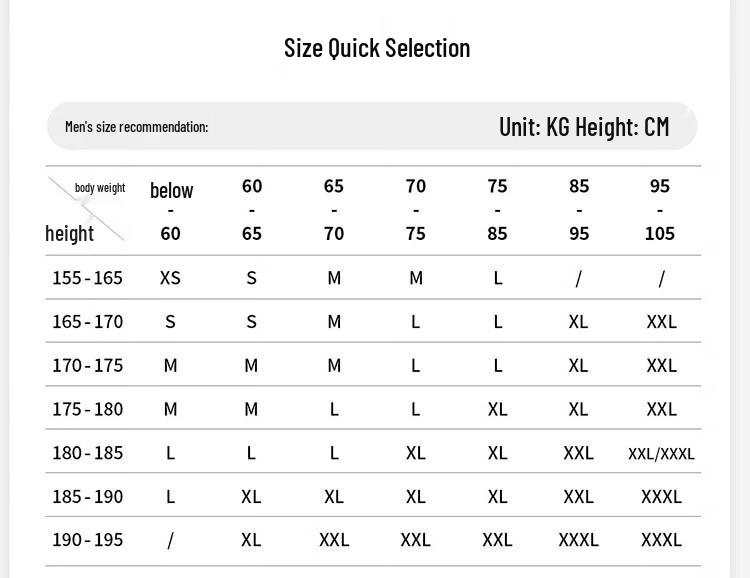Click the 170-175 height row label
Viewport: 750px width, 578px height.
[x=88, y=366]
